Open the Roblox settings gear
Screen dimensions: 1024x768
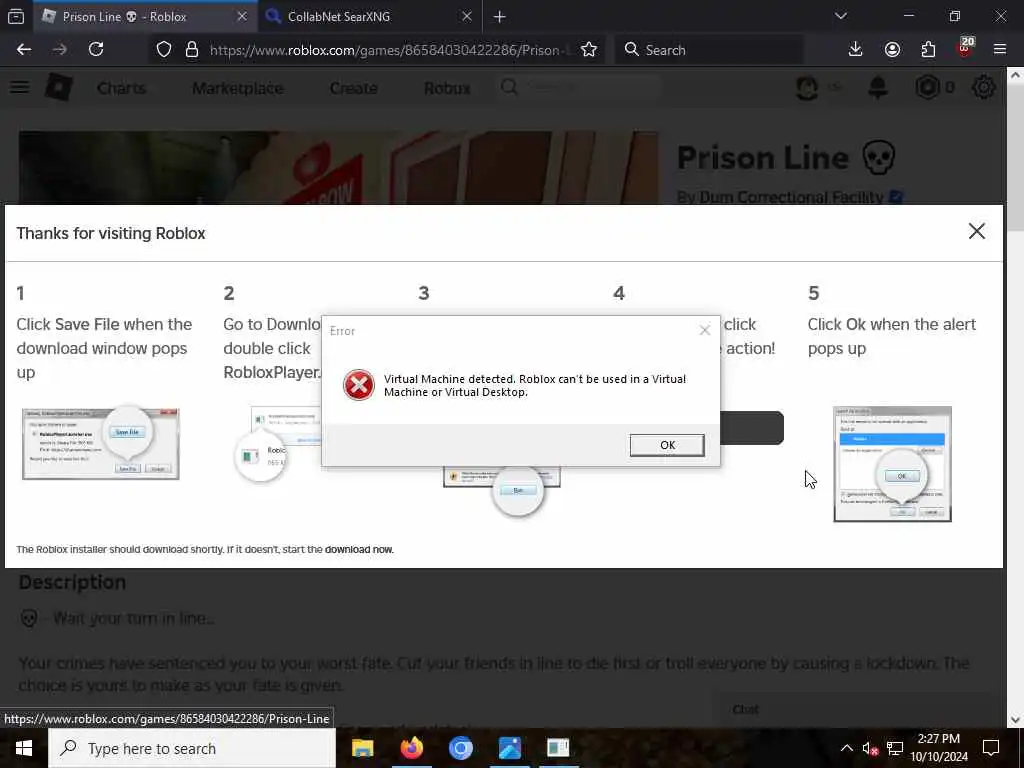[x=984, y=88]
